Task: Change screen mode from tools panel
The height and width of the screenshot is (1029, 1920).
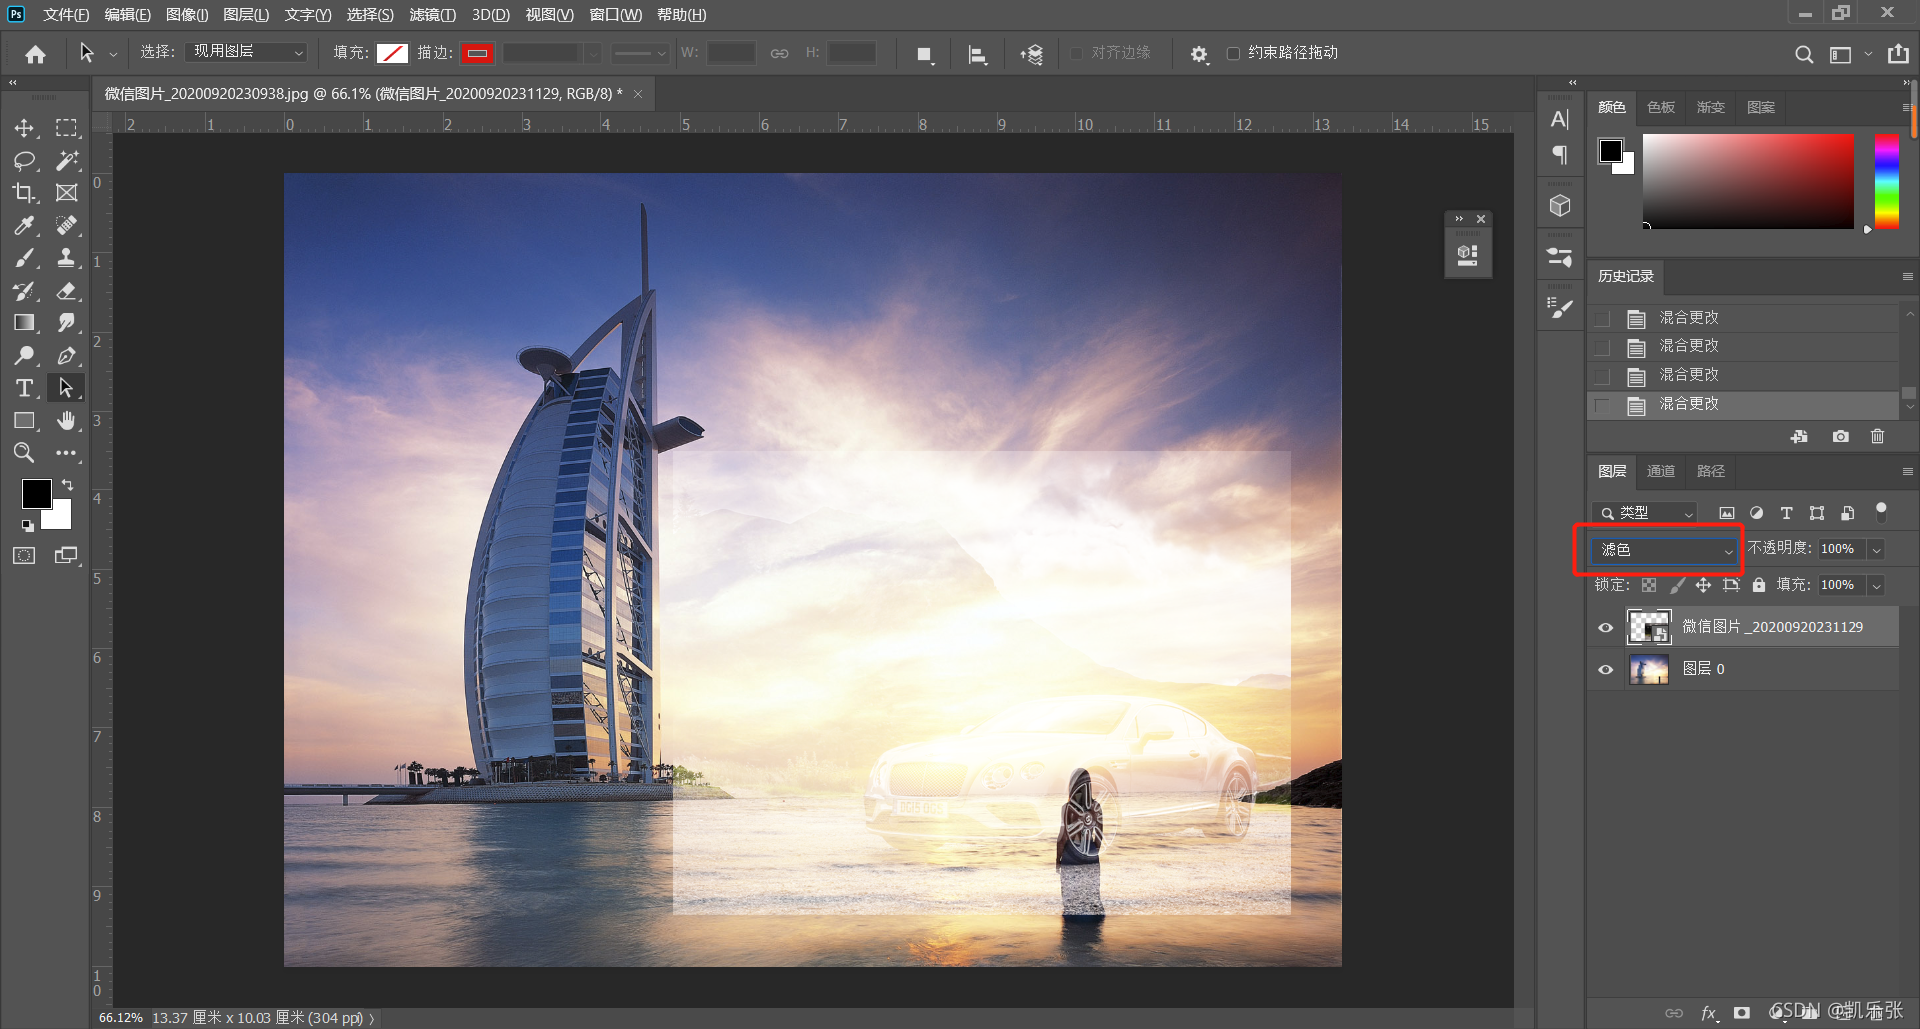Action: (x=66, y=555)
